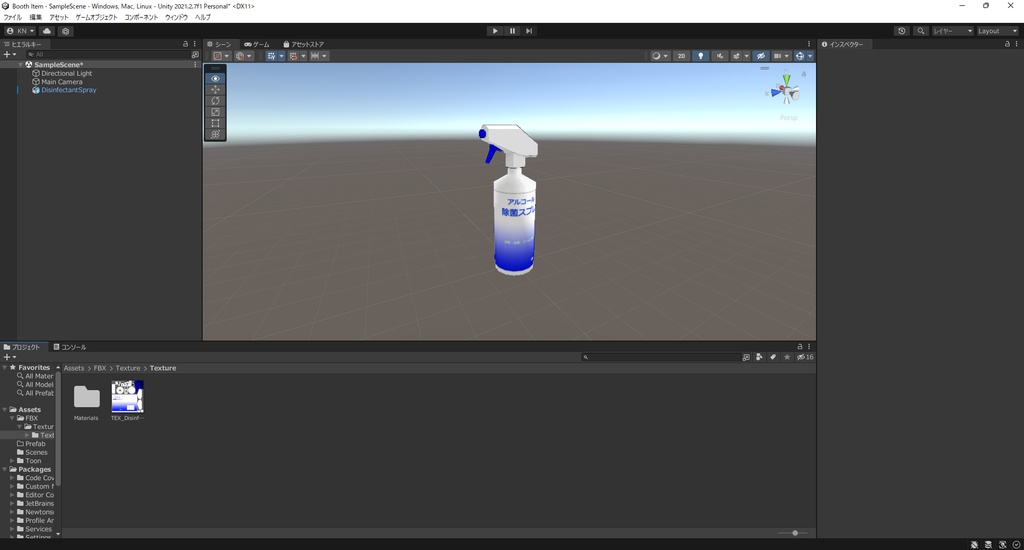This screenshot has width=1024, height=550.
Task: Select the Rect tool in scene overlay
Action: 216,123
